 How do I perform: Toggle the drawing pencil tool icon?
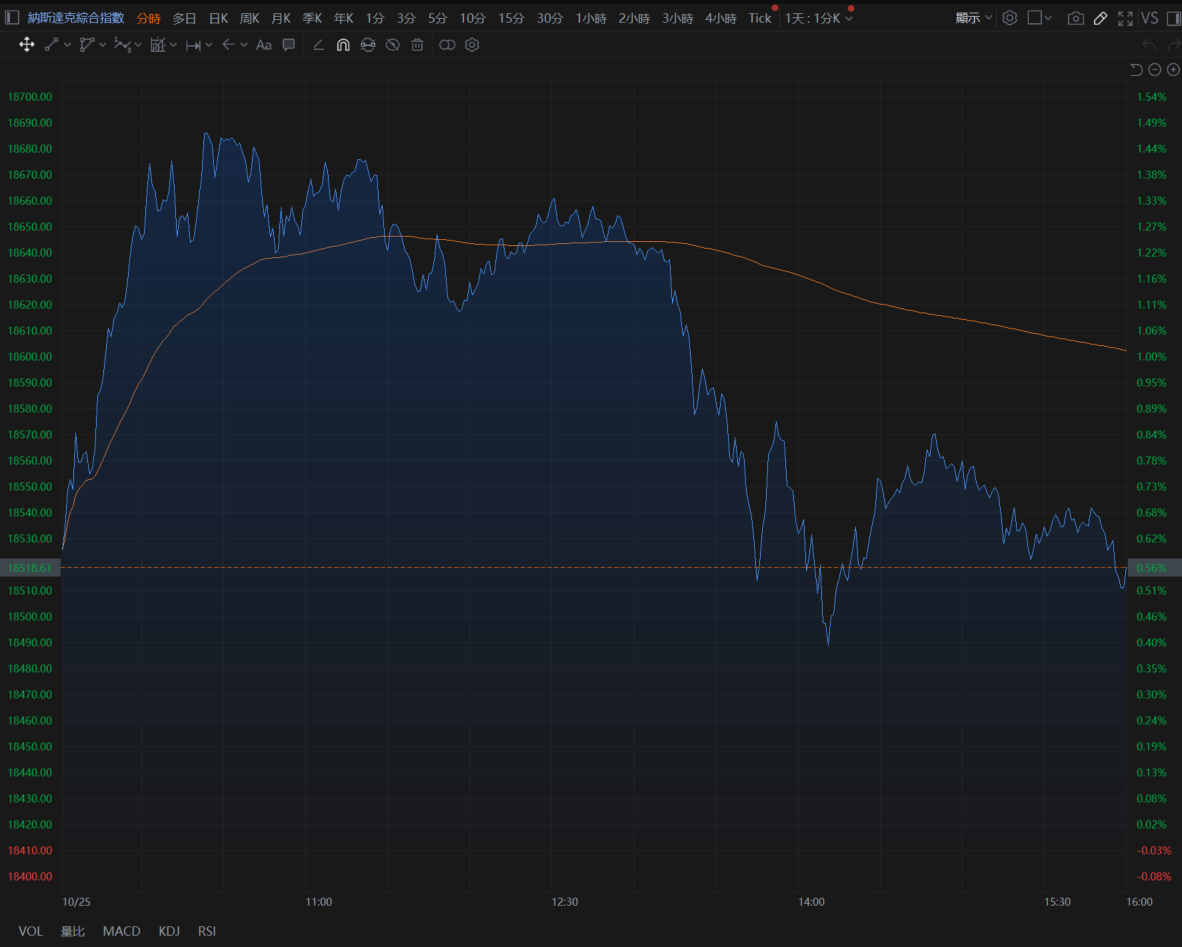point(1101,18)
